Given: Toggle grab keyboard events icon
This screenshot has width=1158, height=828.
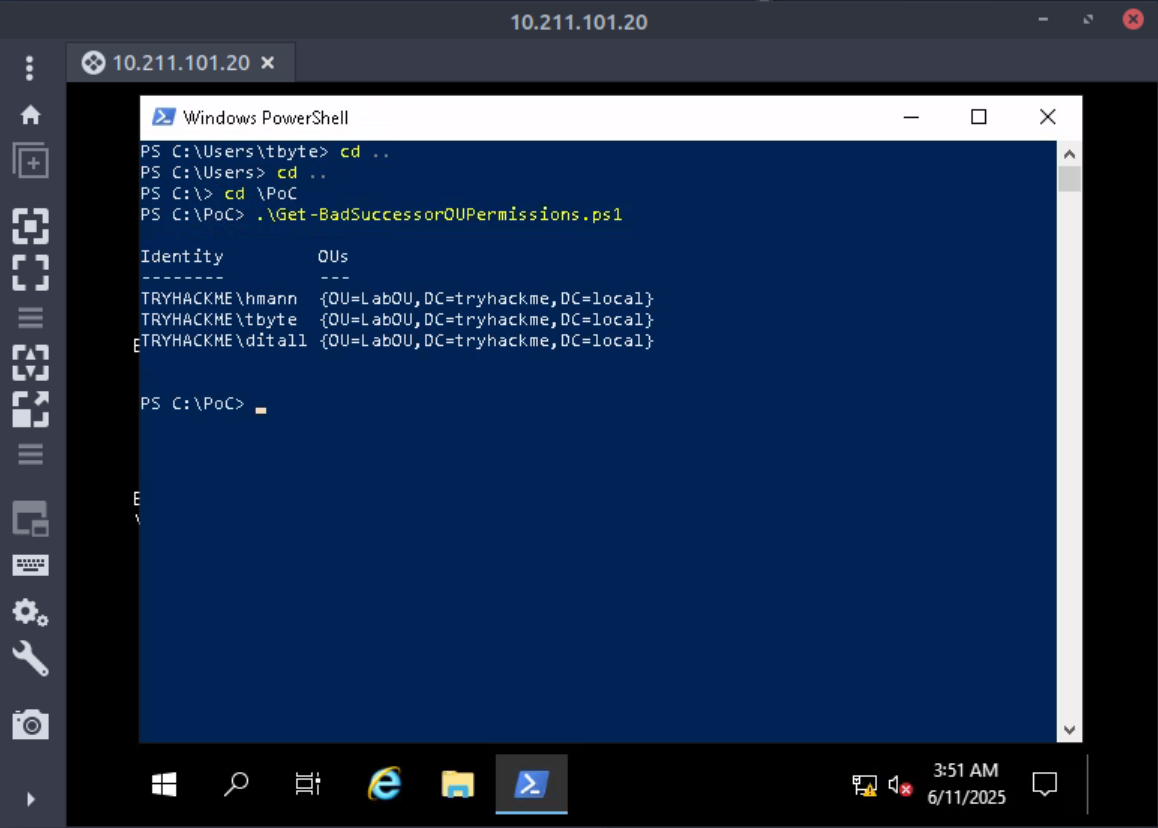Looking at the screenshot, I should [30, 565].
